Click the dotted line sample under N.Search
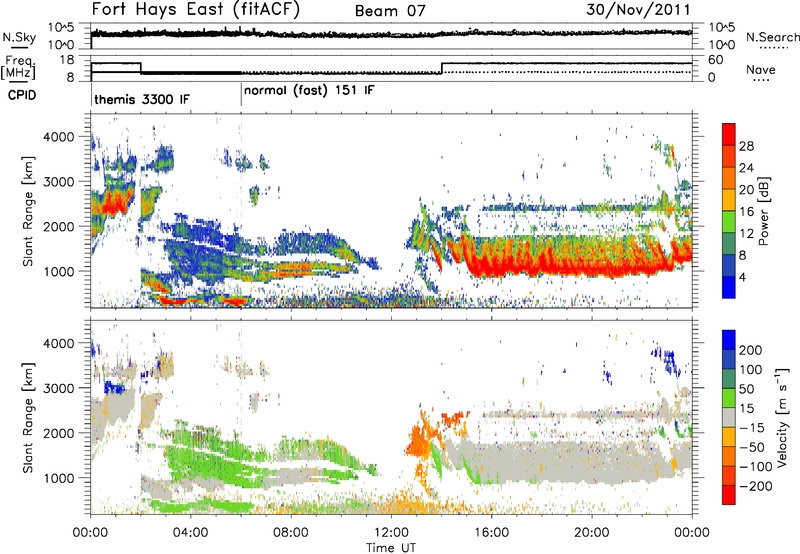Screen dimensions: 800x554 (x=774, y=48)
